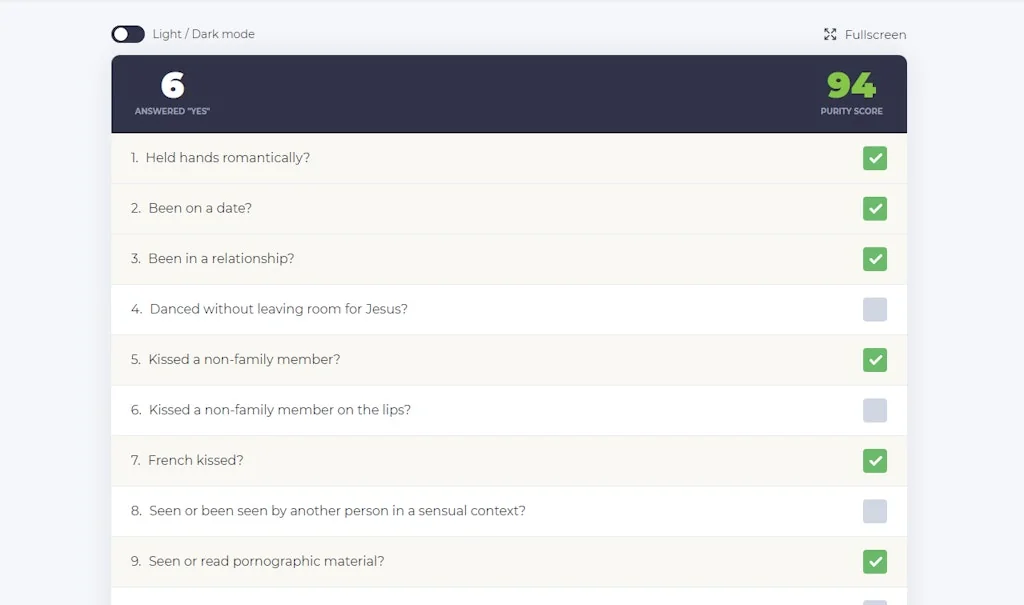The image size is (1024, 605).
Task: Click the Fullscreen expand icon
Action: coord(830,33)
